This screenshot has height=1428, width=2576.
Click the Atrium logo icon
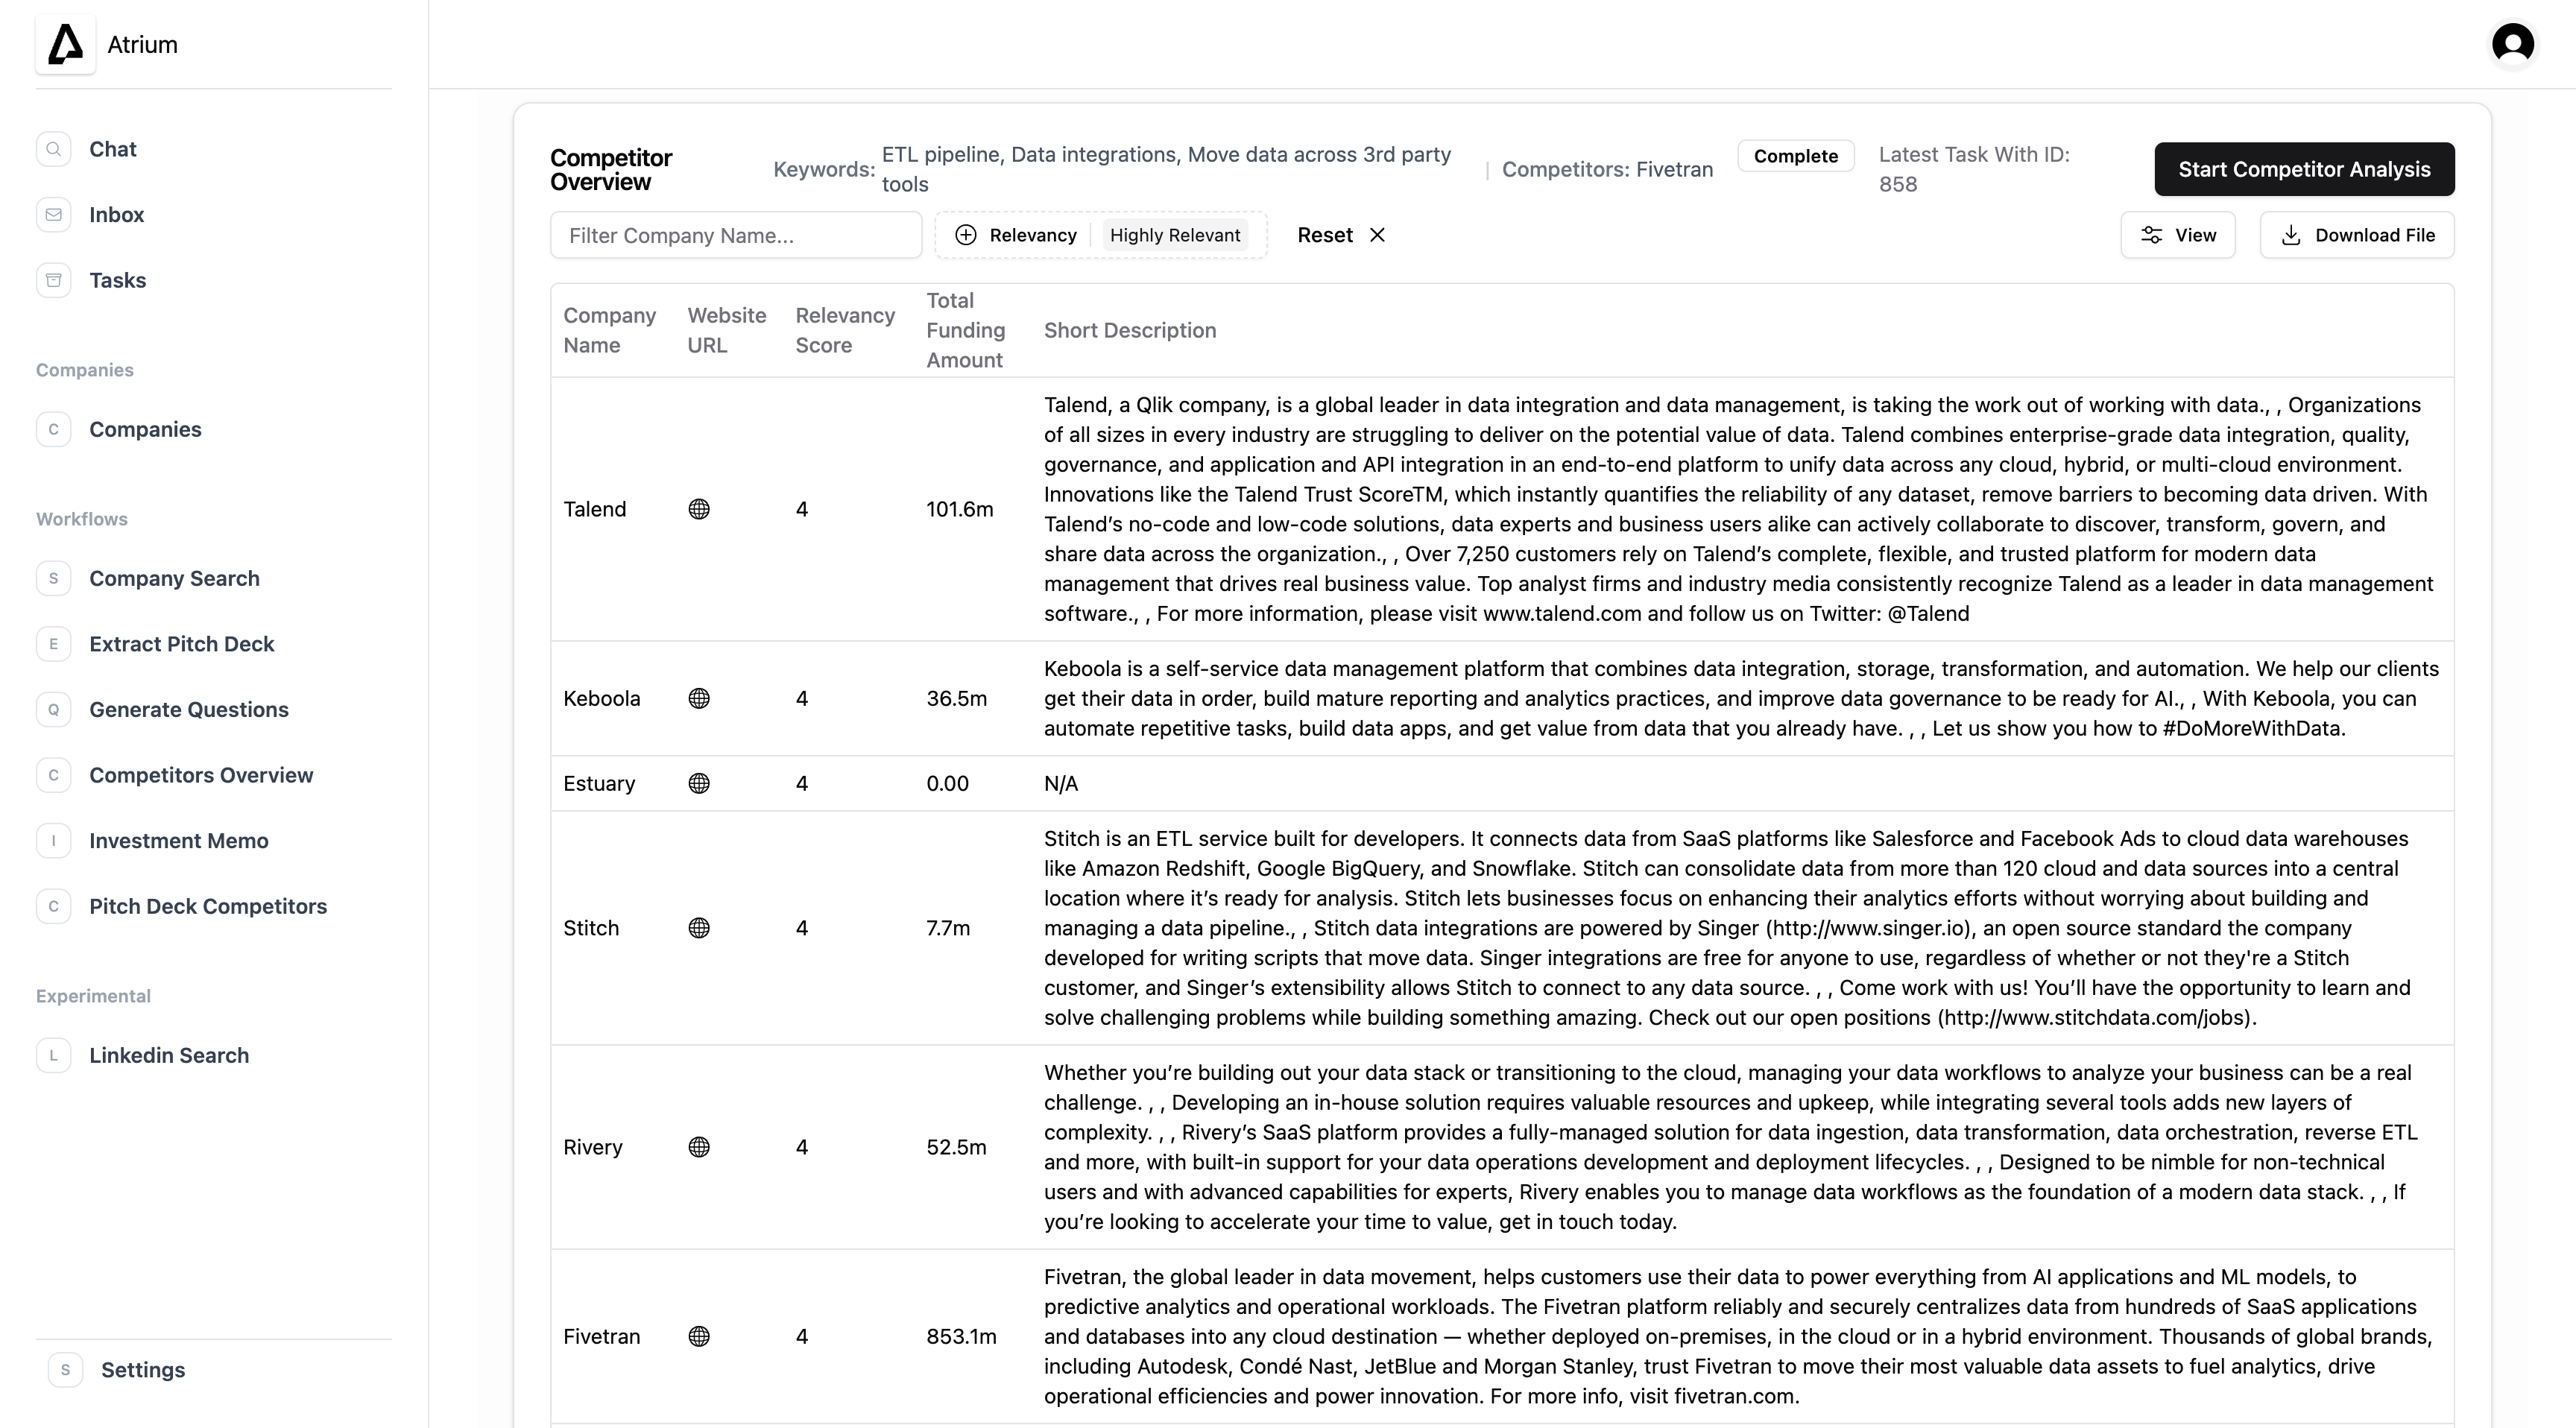coord(66,44)
